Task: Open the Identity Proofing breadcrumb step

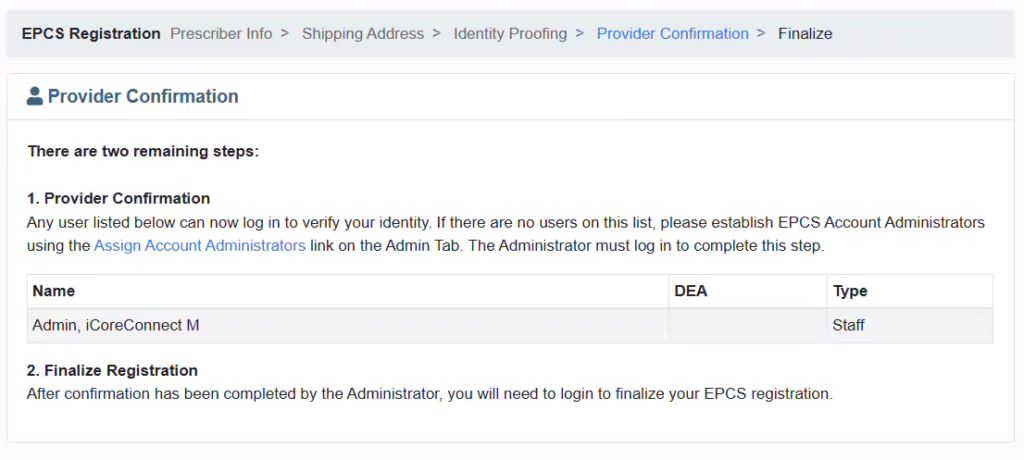Action: pyautogui.click(x=510, y=34)
